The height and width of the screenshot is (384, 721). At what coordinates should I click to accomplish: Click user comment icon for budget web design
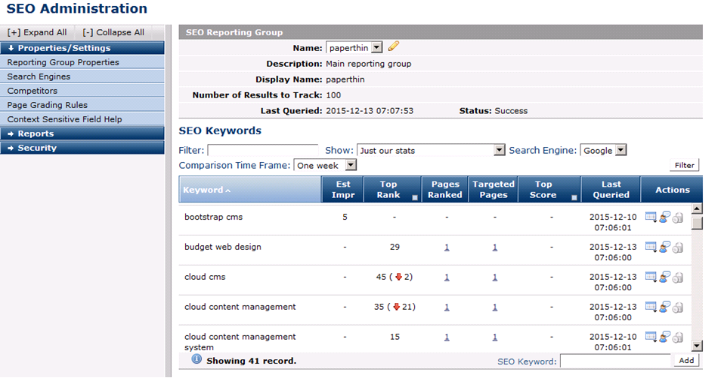coord(664,247)
